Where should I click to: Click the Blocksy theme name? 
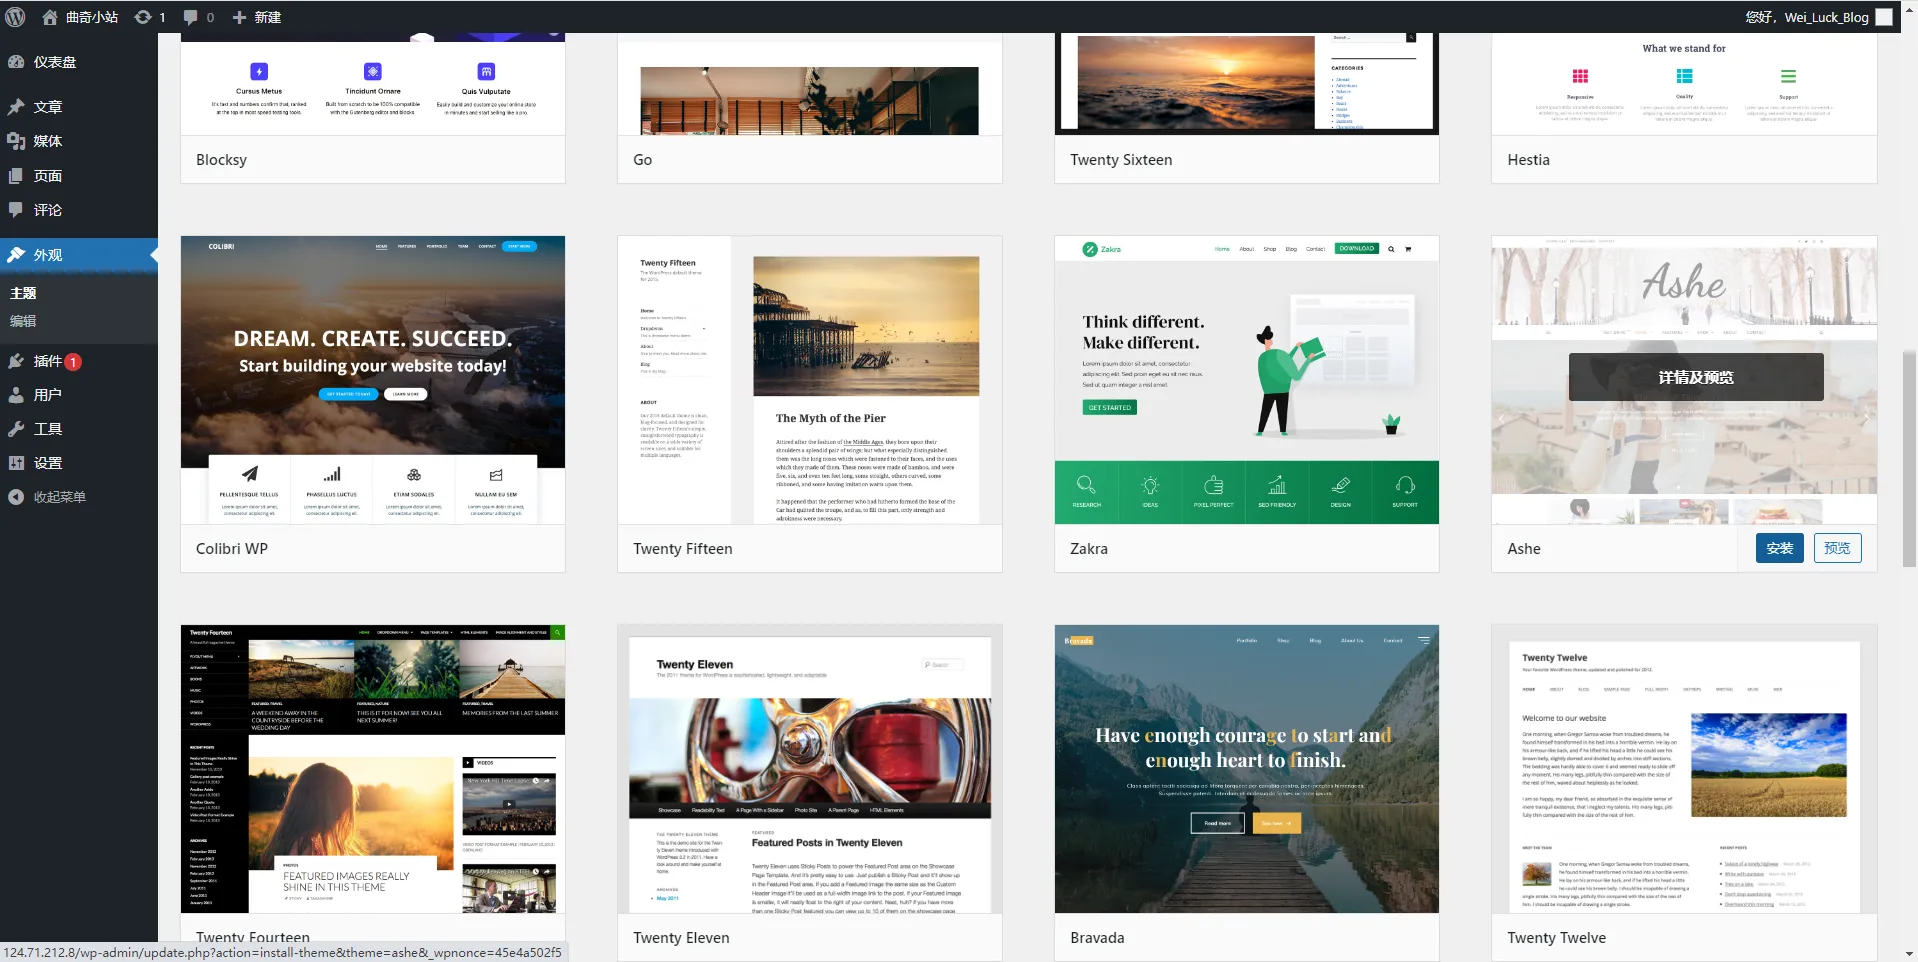(x=221, y=160)
